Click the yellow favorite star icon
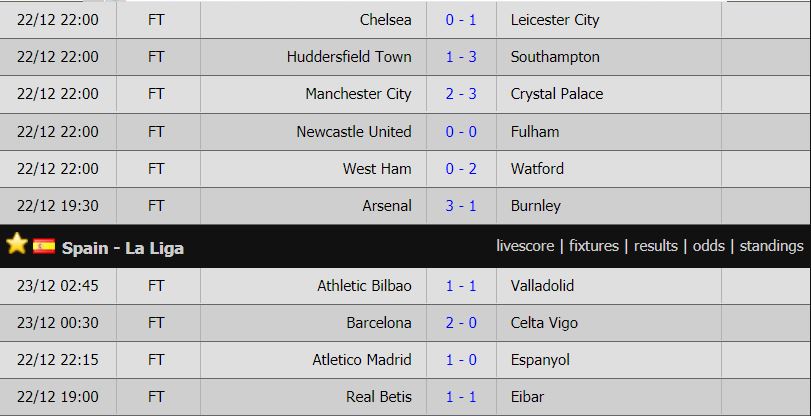Image resolution: width=811 pixels, height=416 pixels. 17,244
